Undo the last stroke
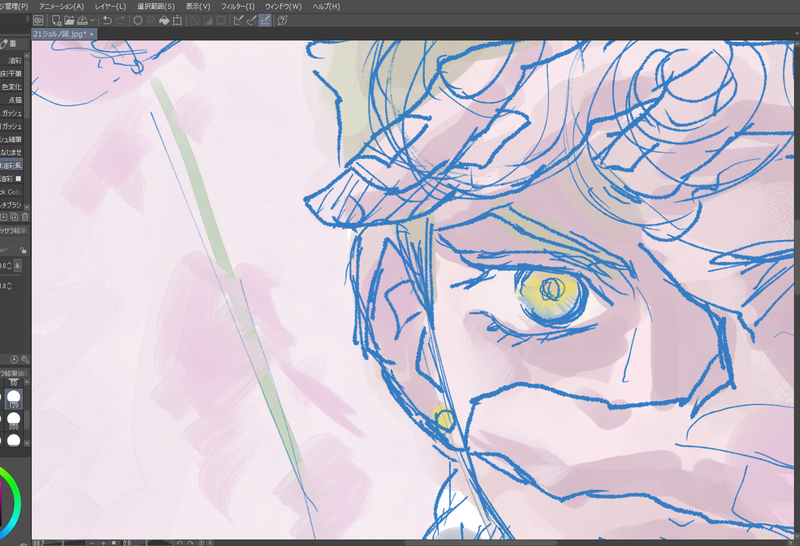800x546 pixels. 107,20
